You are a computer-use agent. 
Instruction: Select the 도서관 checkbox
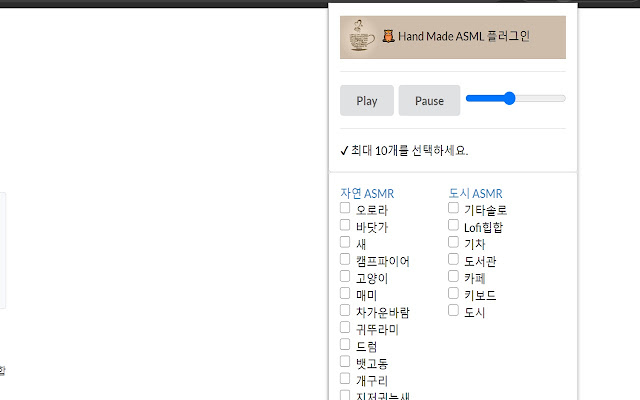point(453,259)
